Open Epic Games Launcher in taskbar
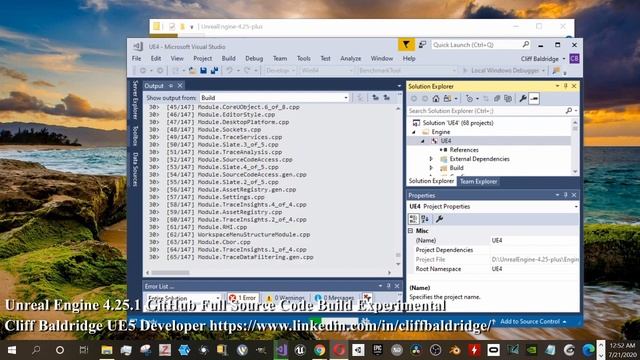Image resolution: width=640 pixels, height=360 pixels. 378,350
